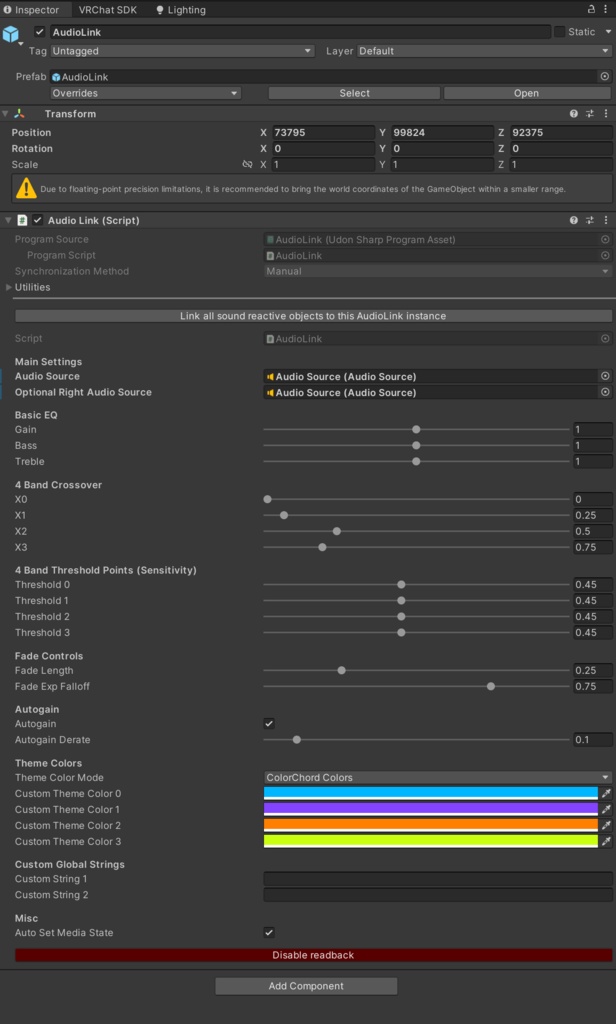Viewport: 616px width, 1024px height.
Task: Click the Disable readback button
Action: click(308, 955)
